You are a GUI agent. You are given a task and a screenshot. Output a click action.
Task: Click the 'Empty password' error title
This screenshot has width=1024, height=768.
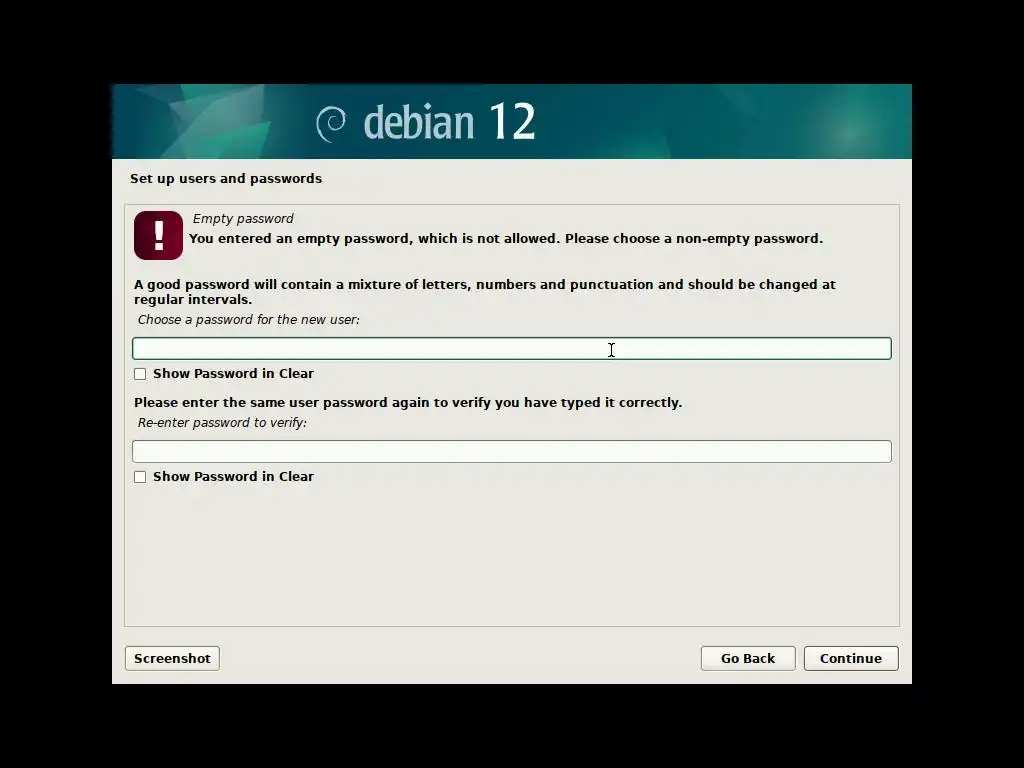click(x=243, y=218)
